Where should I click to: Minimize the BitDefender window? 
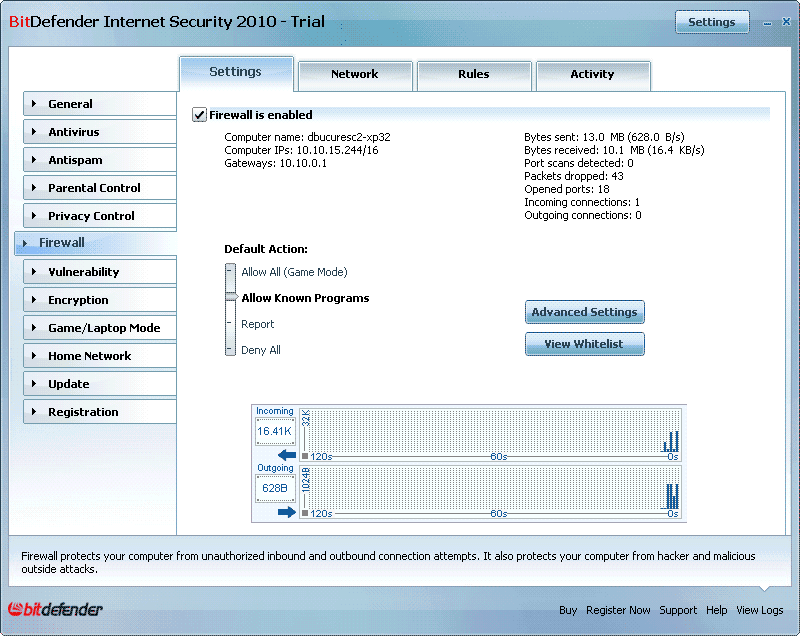767,22
